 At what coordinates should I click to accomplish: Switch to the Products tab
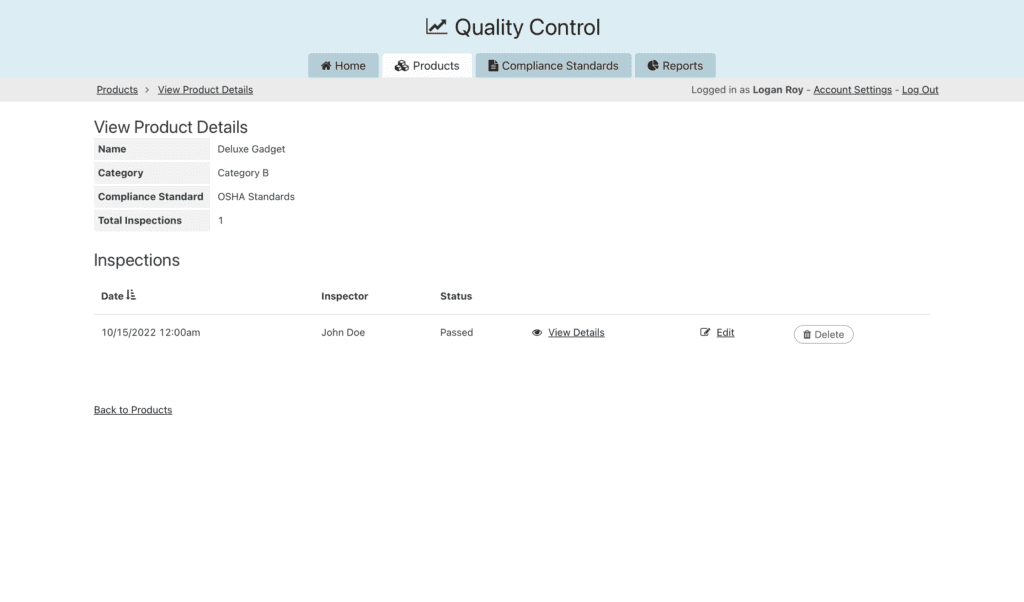pyautogui.click(x=427, y=66)
